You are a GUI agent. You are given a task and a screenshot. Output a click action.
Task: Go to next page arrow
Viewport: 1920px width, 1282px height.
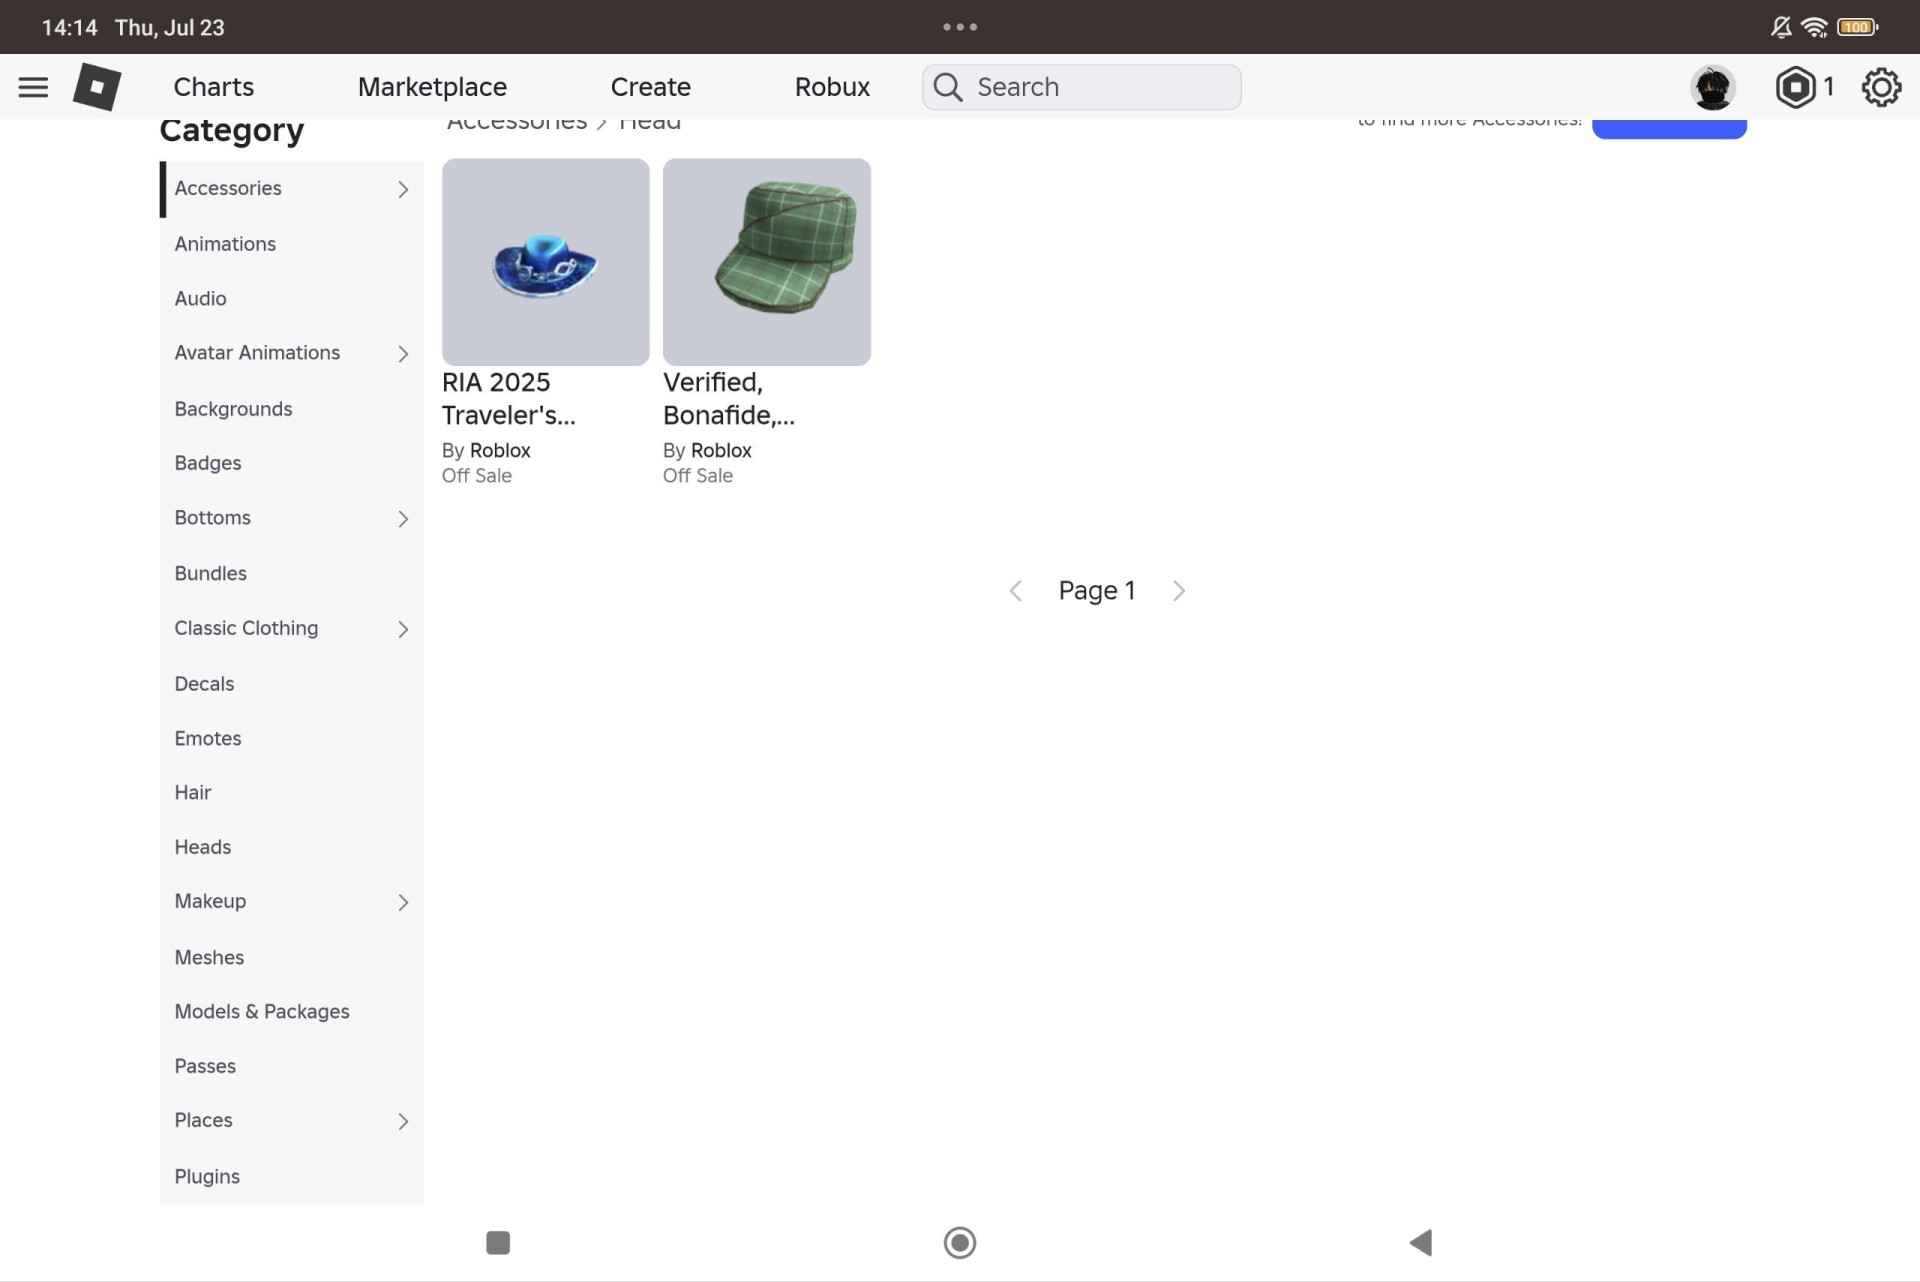[1179, 591]
